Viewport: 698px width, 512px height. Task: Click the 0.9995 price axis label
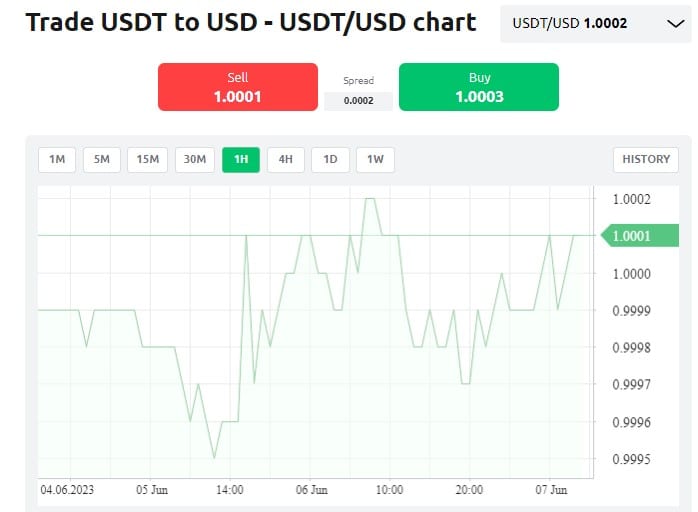pyautogui.click(x=631, y=460)
